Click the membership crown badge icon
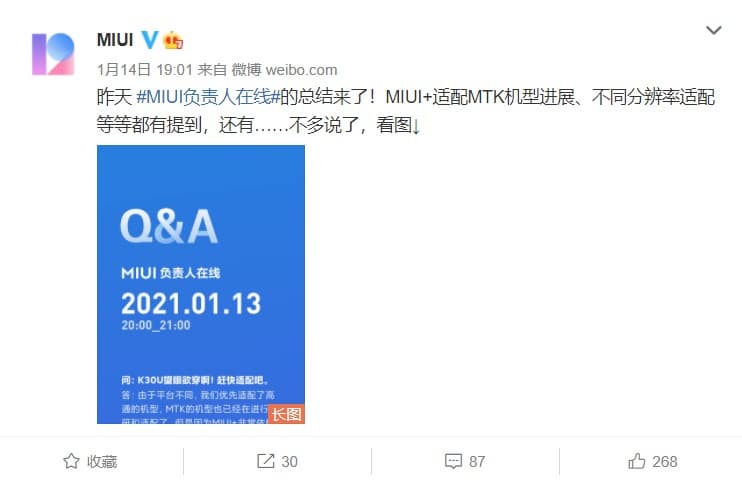This screenshot has height=483, width=742. (173, 41)
